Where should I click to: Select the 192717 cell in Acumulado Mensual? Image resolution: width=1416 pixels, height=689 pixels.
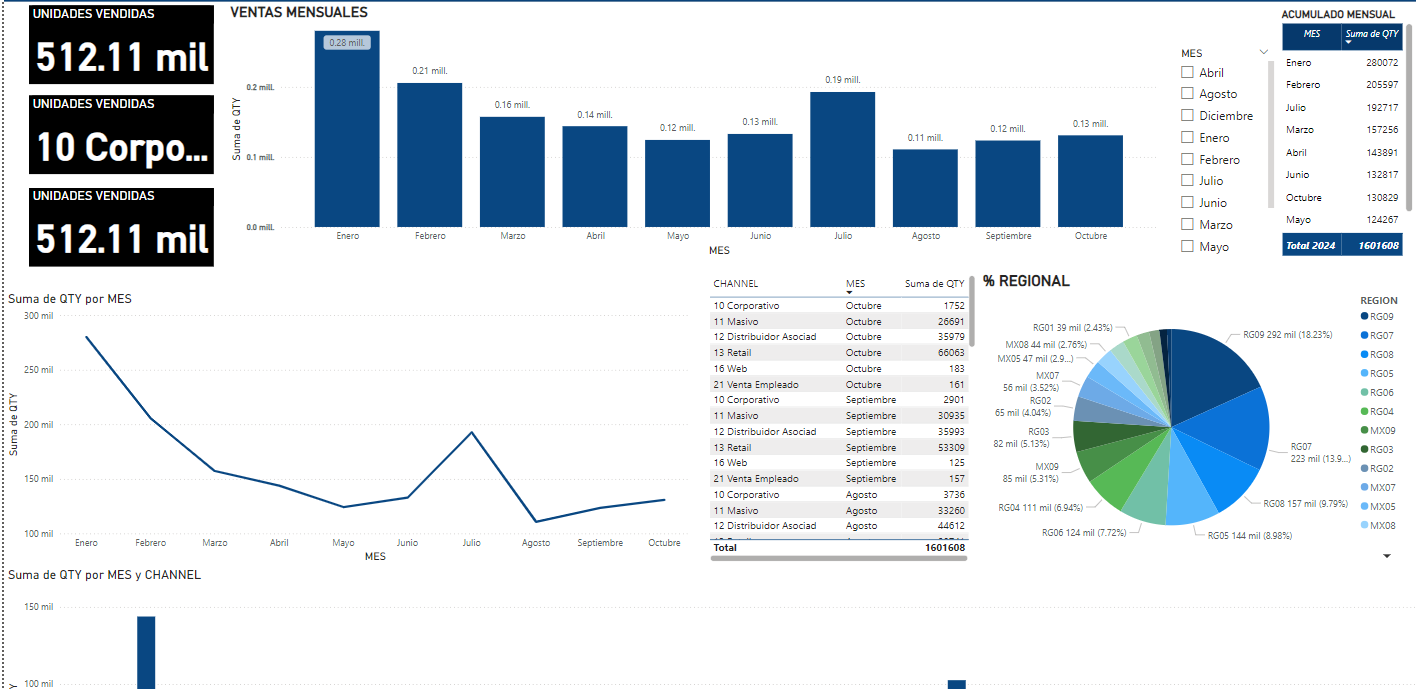1382,107
